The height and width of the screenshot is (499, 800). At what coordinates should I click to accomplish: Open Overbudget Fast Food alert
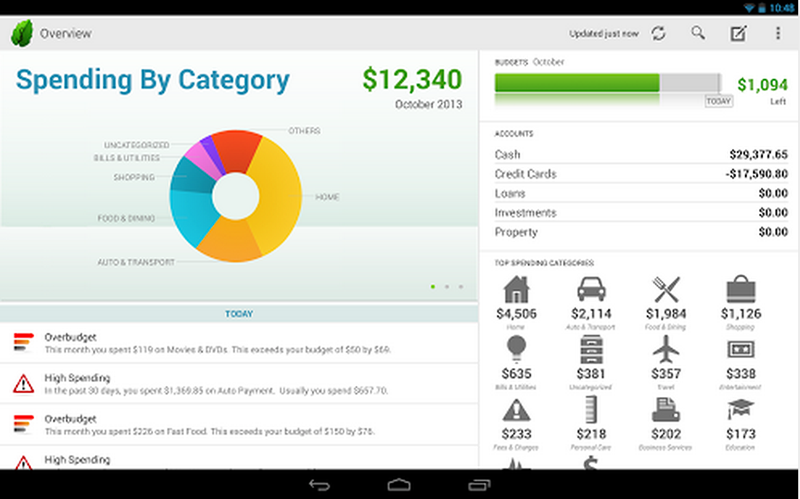[239, 425]
